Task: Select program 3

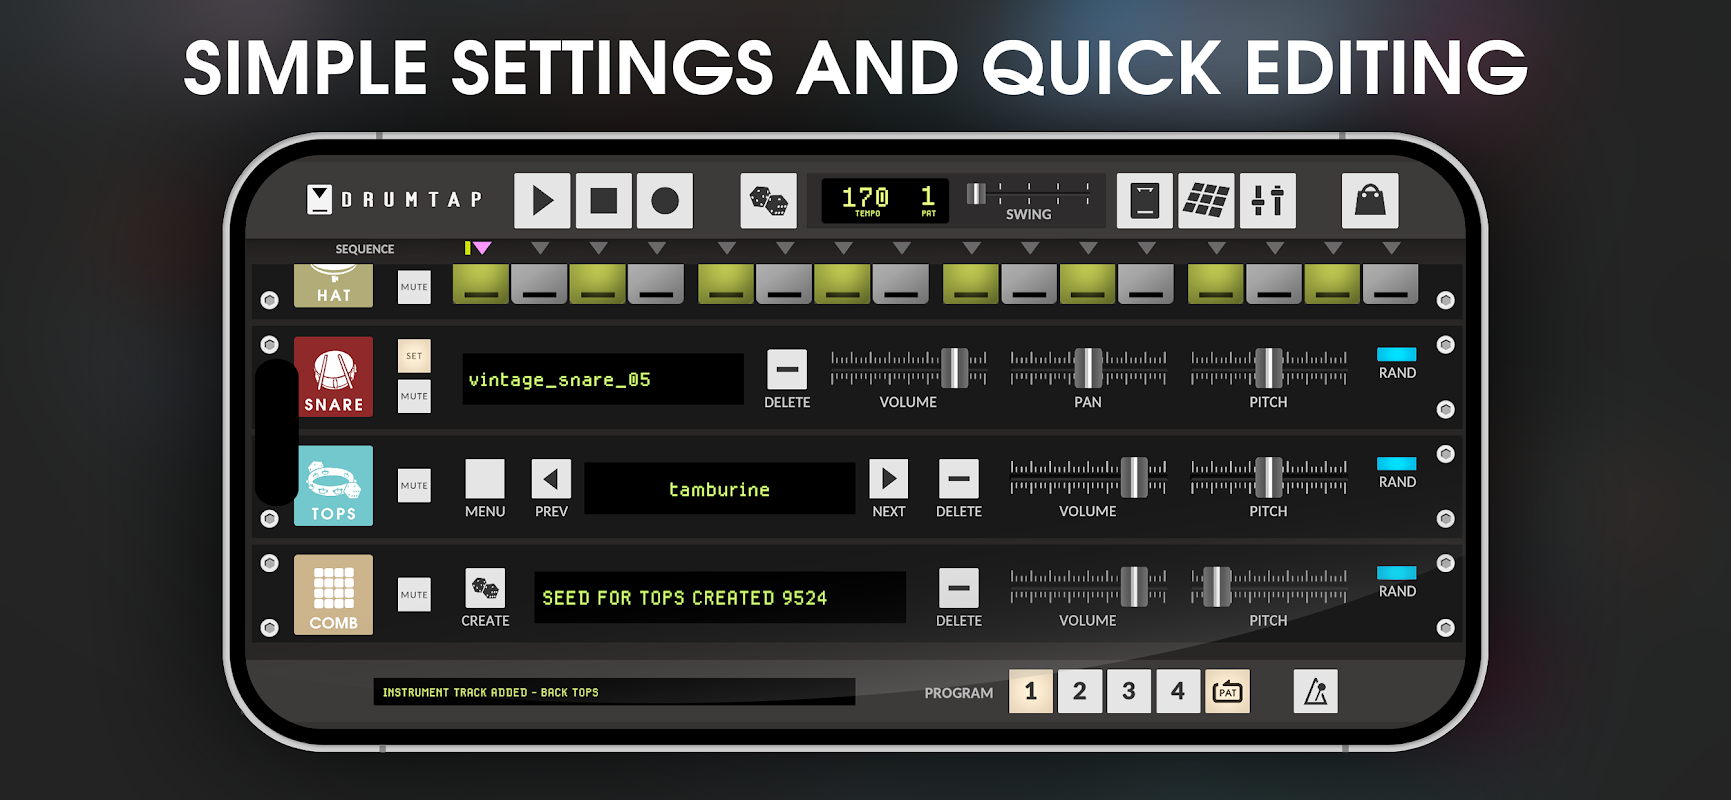Action: click(x=1129, y=691)
